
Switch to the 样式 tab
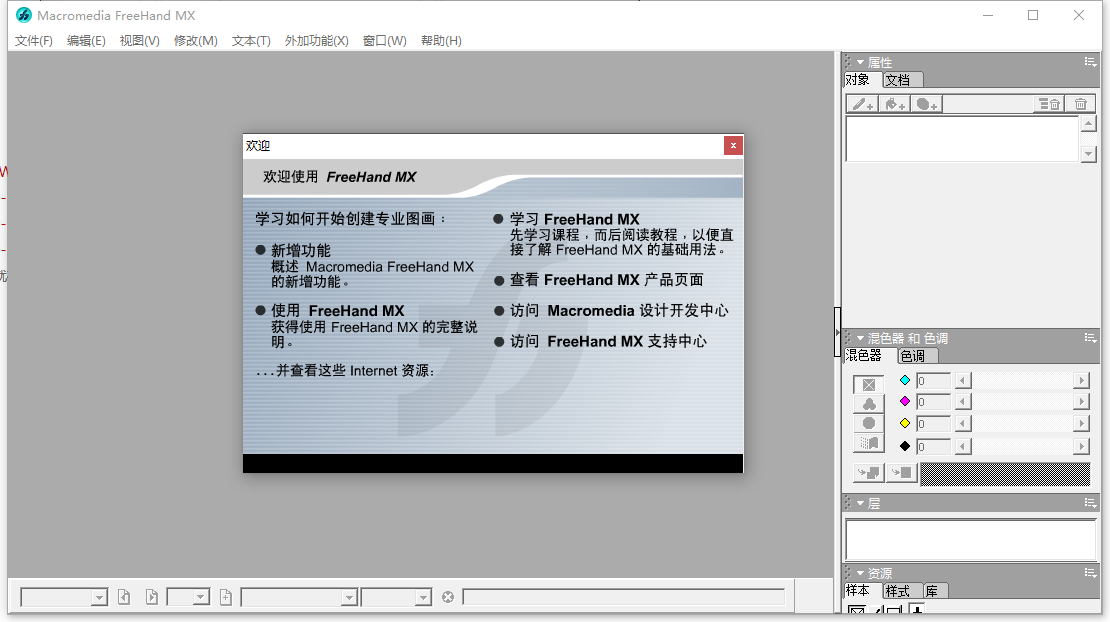tap(902, 591)
